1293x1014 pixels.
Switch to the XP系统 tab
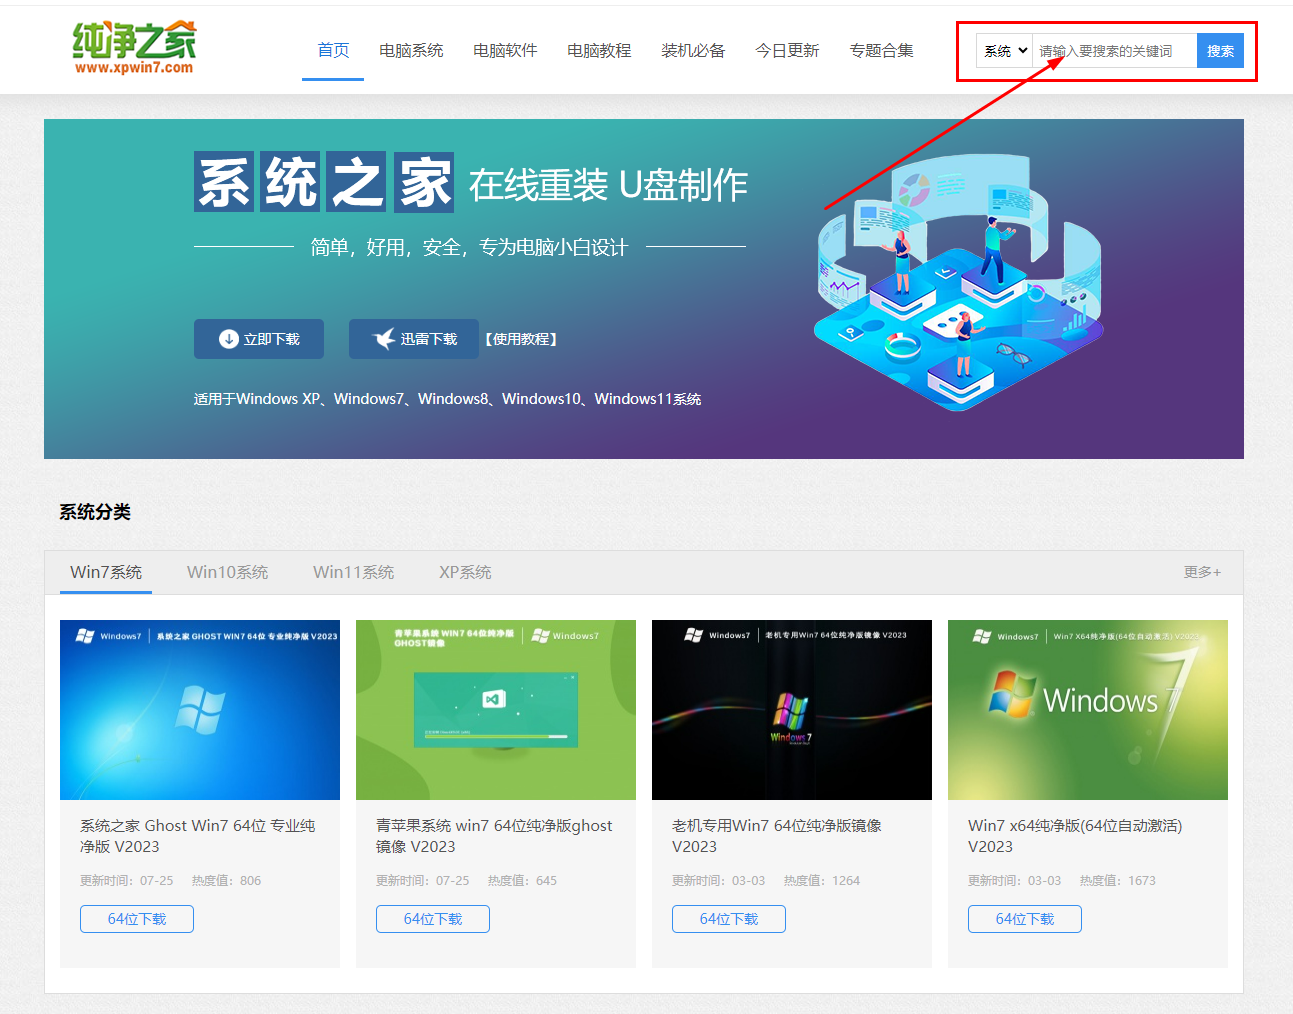pos(464,572)
